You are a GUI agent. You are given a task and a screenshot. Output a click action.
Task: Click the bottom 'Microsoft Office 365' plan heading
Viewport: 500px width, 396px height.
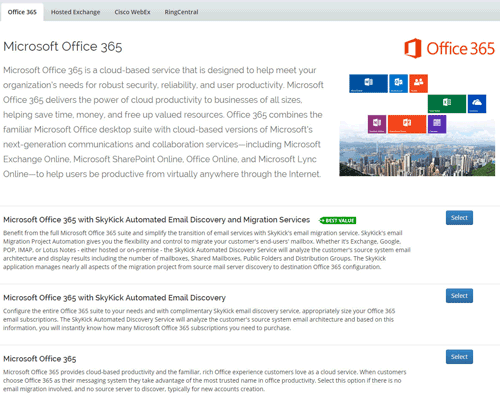pyautogui.click(x=40, y=359)
